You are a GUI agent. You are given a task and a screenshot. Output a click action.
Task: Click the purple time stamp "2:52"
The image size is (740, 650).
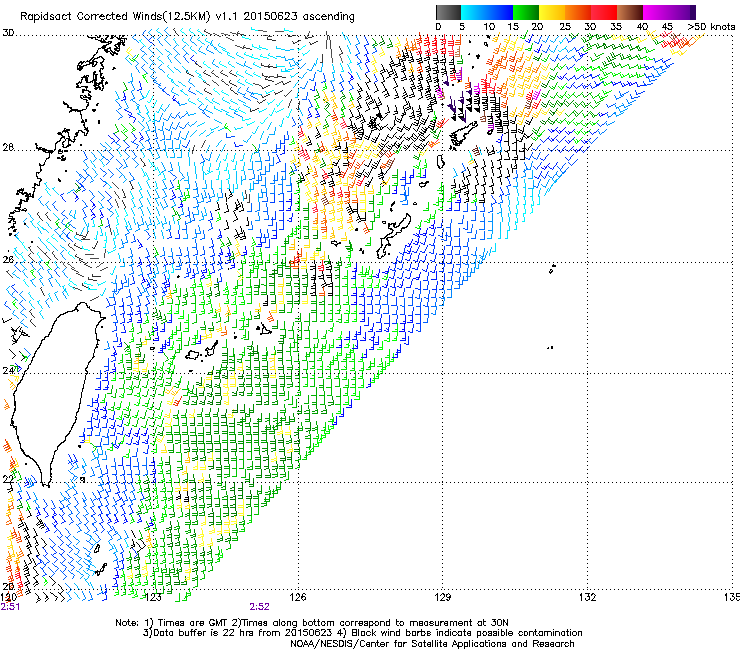point(260,607)
